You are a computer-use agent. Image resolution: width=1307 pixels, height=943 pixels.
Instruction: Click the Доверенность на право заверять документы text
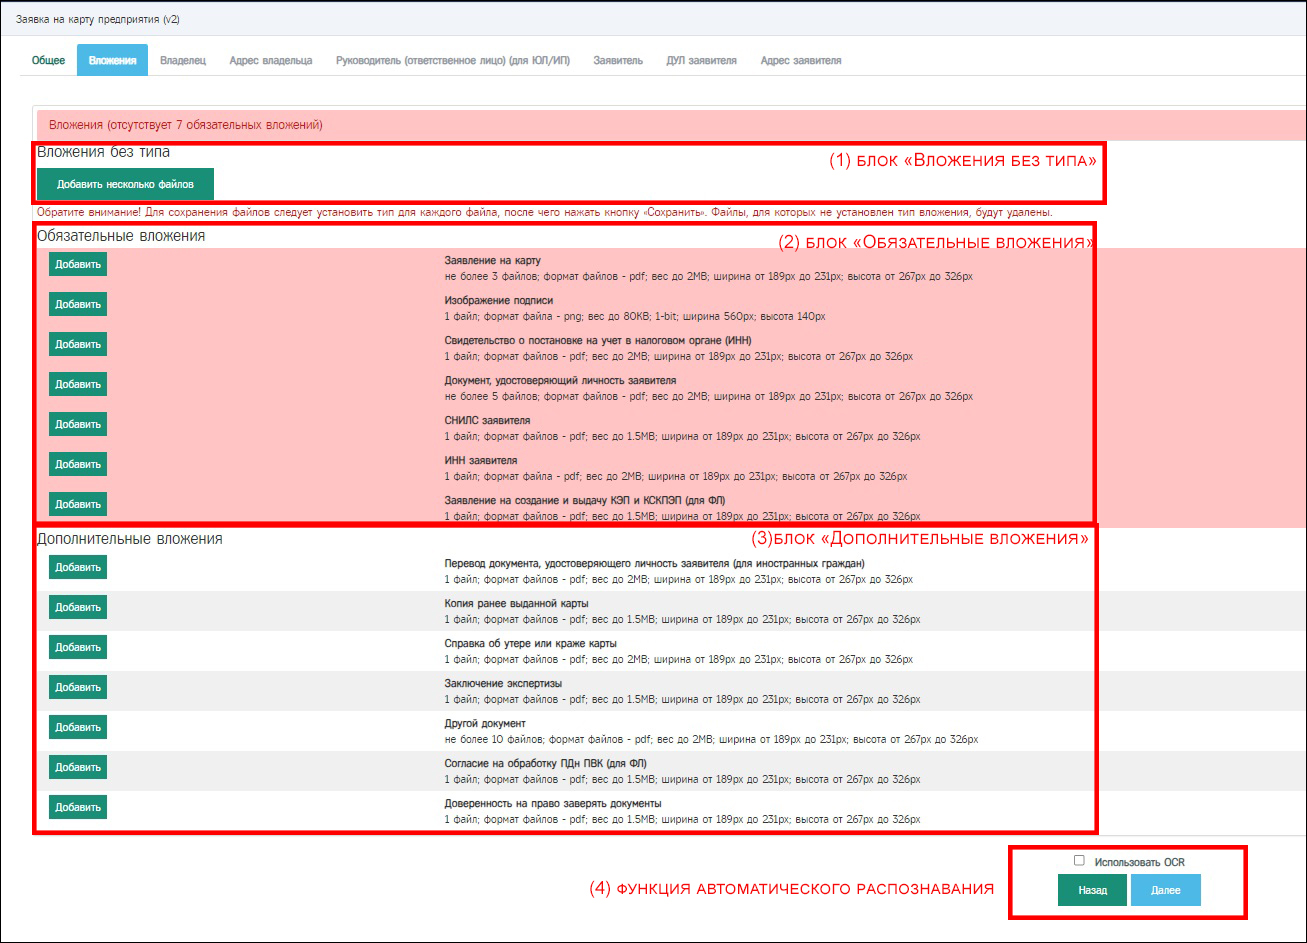pyautogui.click(x=553, y=803)
